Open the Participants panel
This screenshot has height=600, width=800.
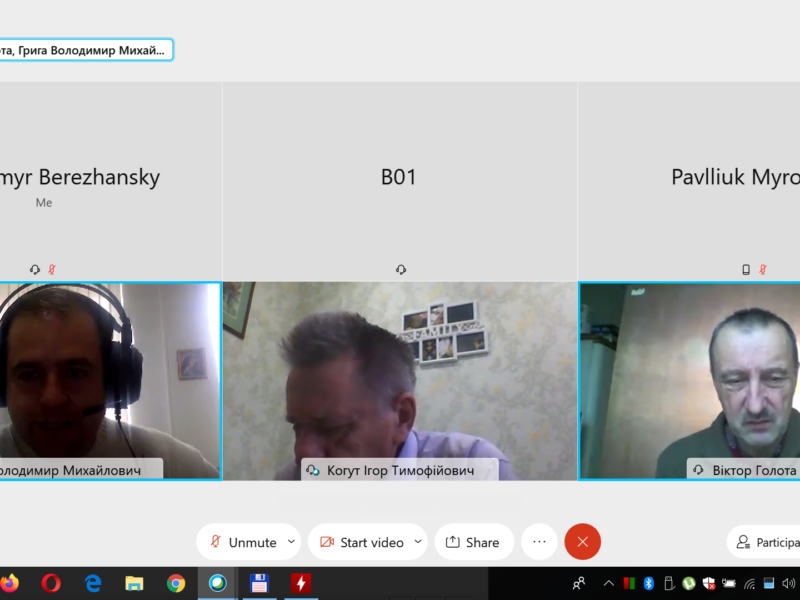[x=765, y=542]
